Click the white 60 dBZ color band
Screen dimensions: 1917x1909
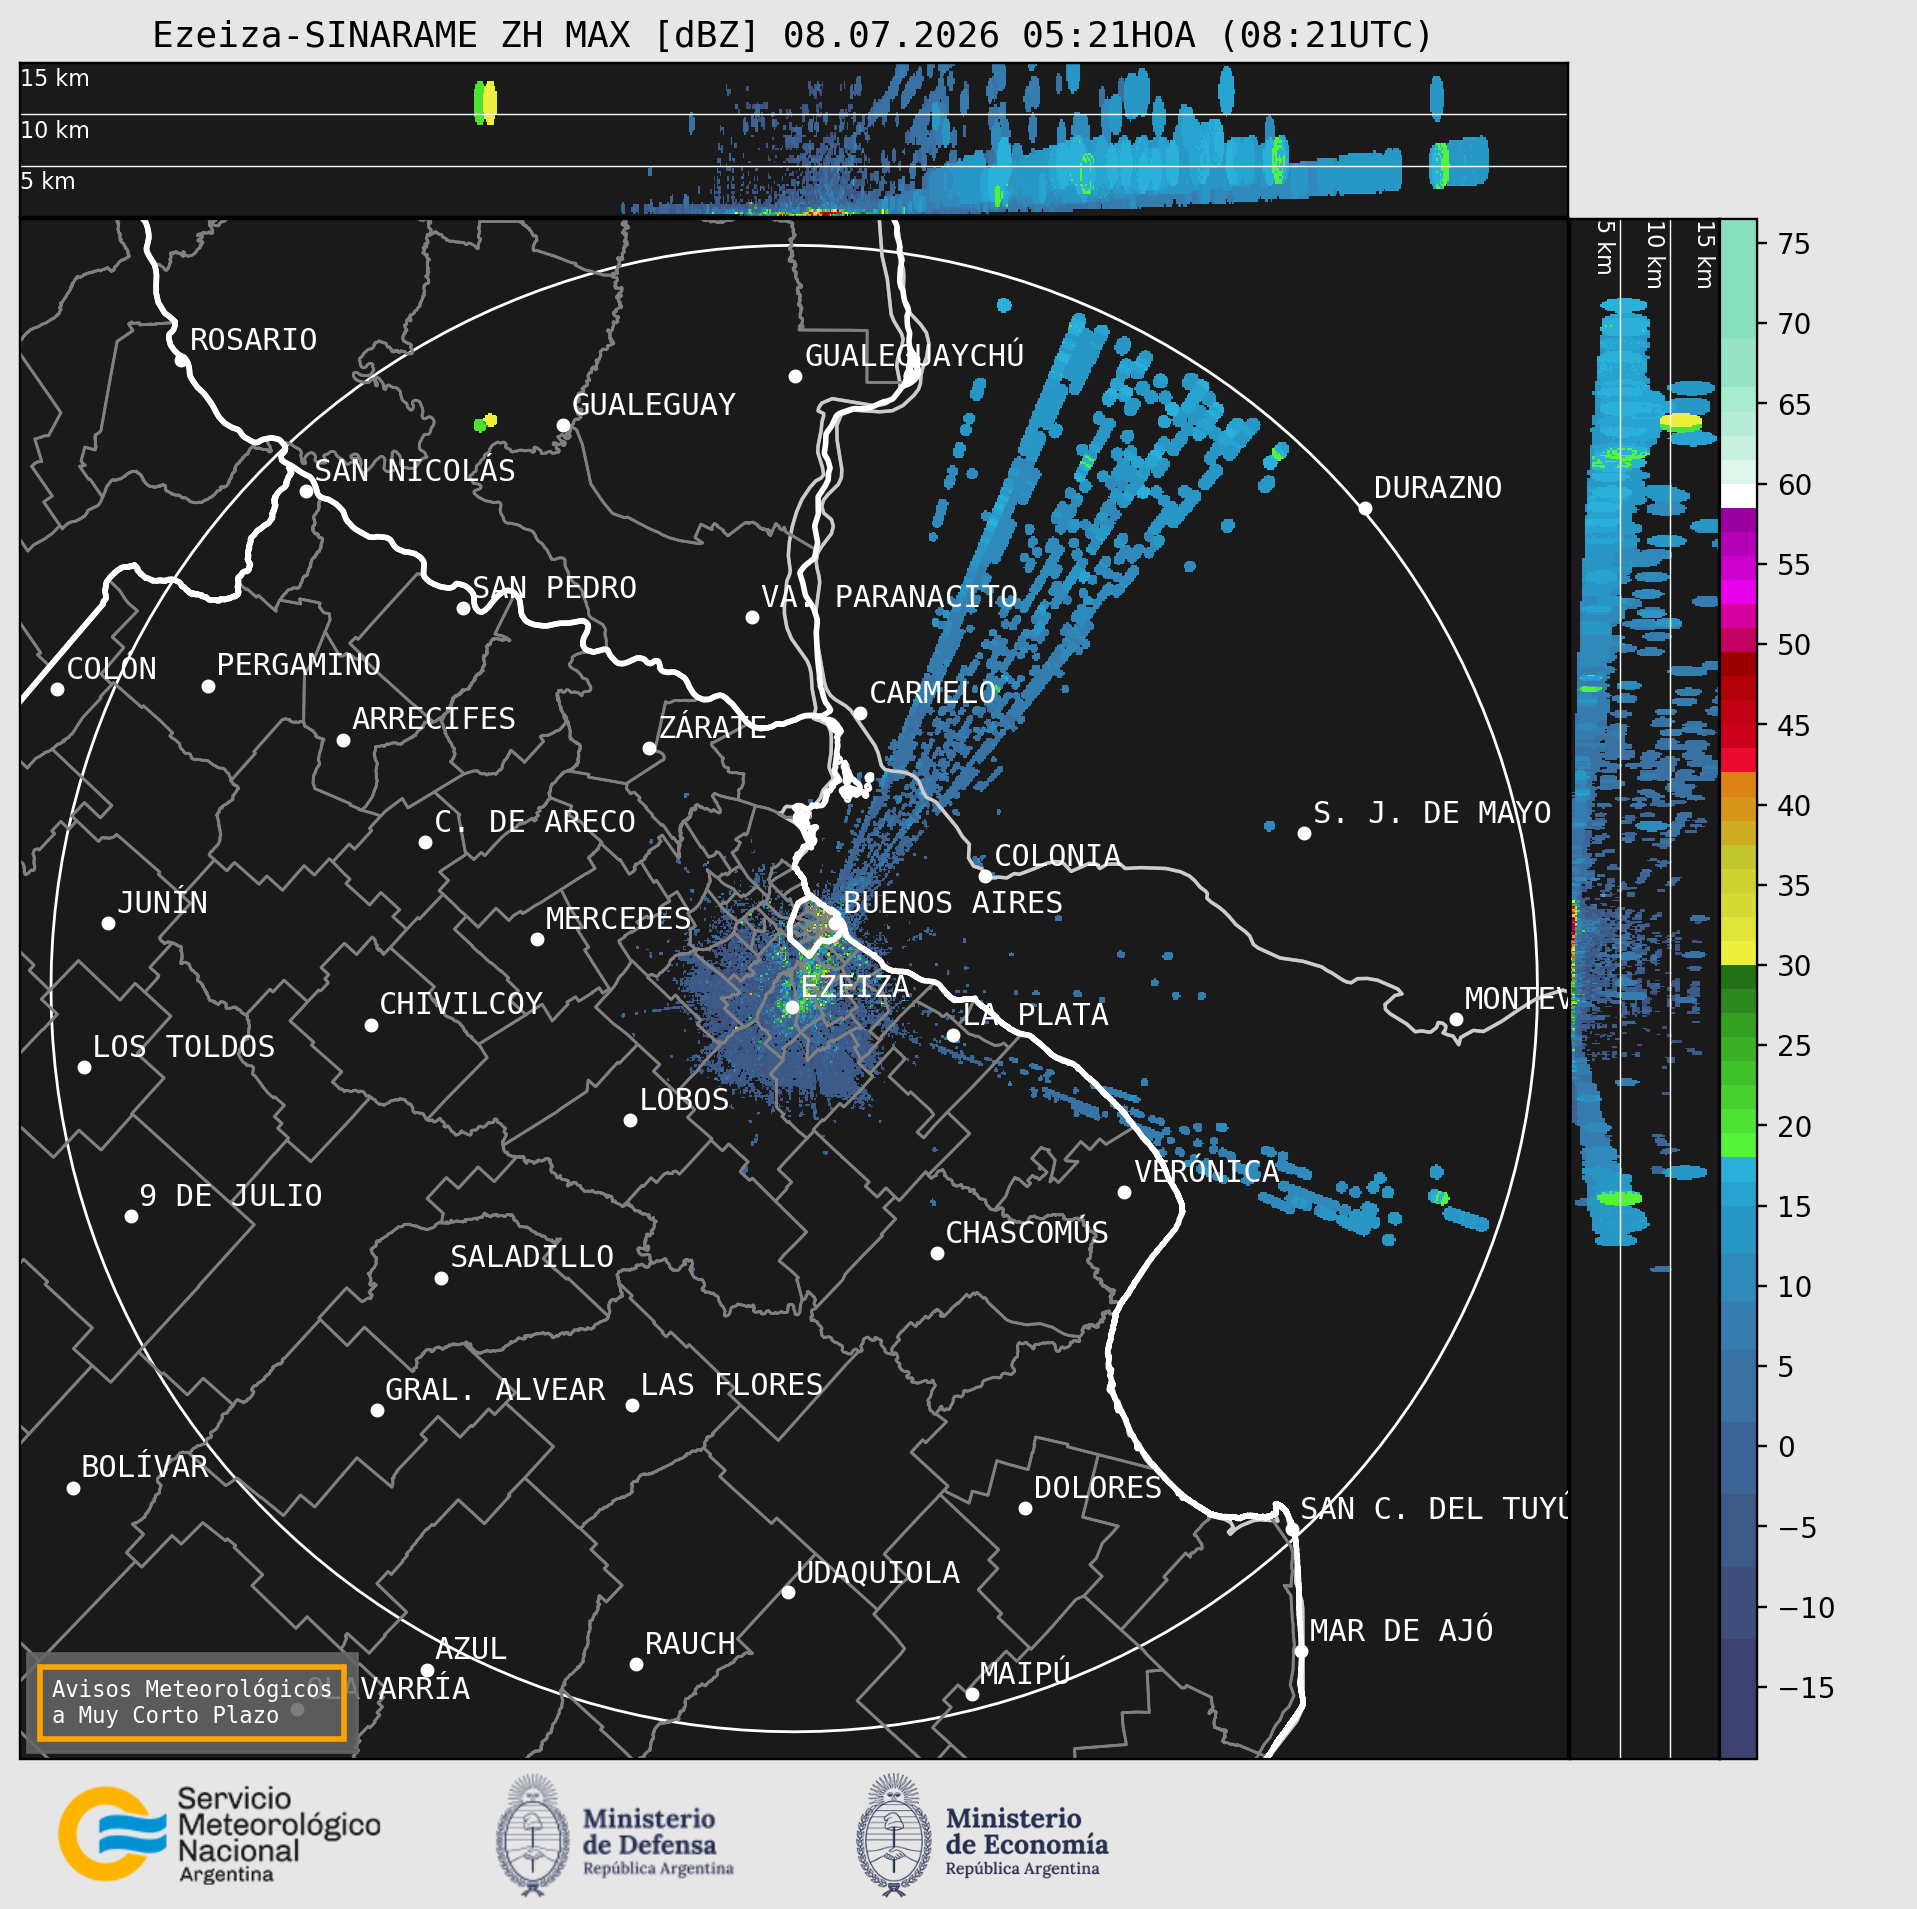tap(1738, 496)
